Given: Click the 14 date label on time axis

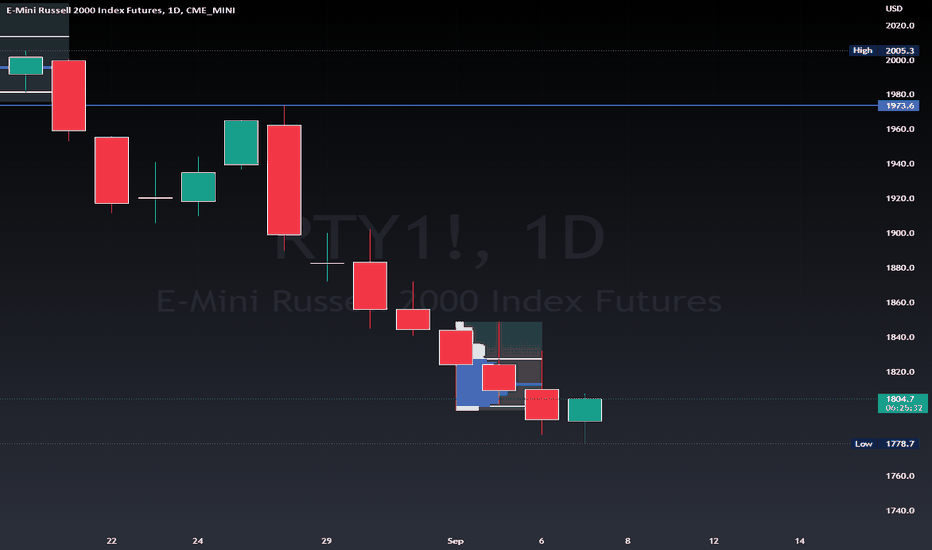Looking at the screenshot, I should coord(799,540).
